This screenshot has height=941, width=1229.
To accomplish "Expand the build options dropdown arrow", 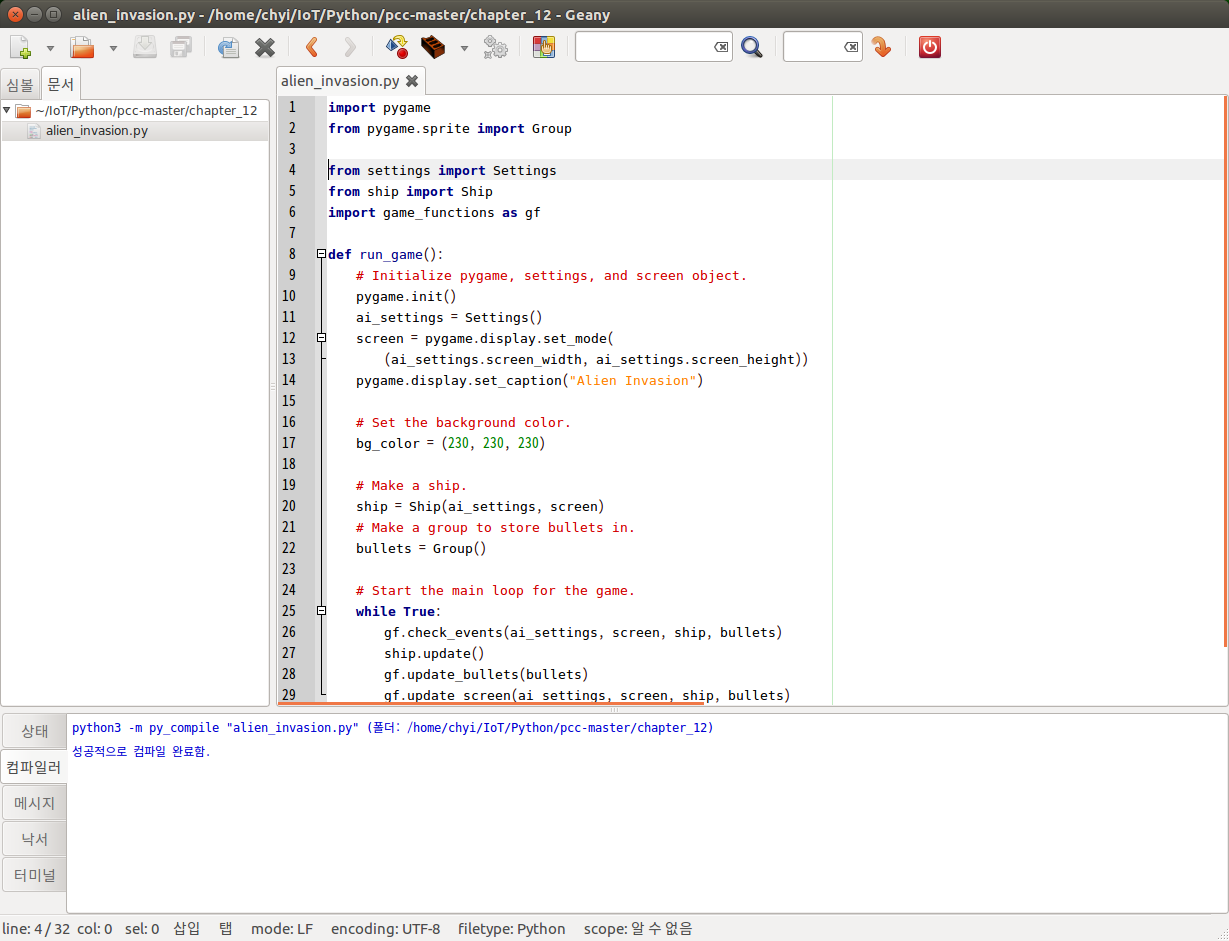I will 463,46.
